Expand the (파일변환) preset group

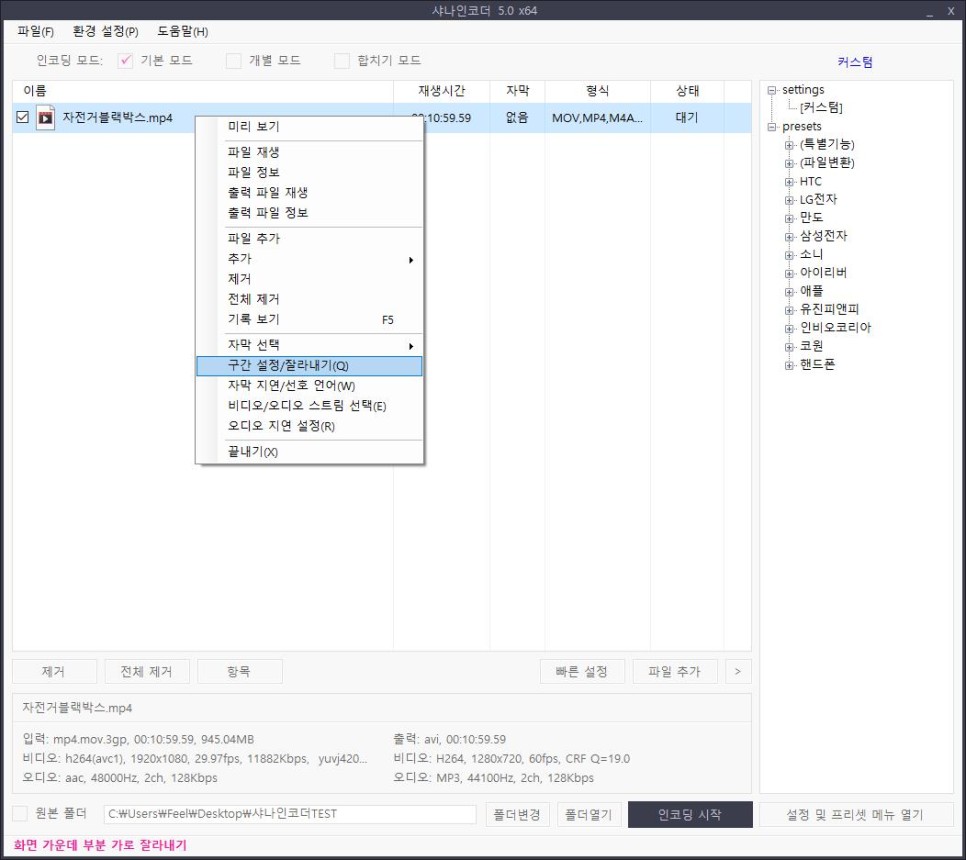click(789, 163)
